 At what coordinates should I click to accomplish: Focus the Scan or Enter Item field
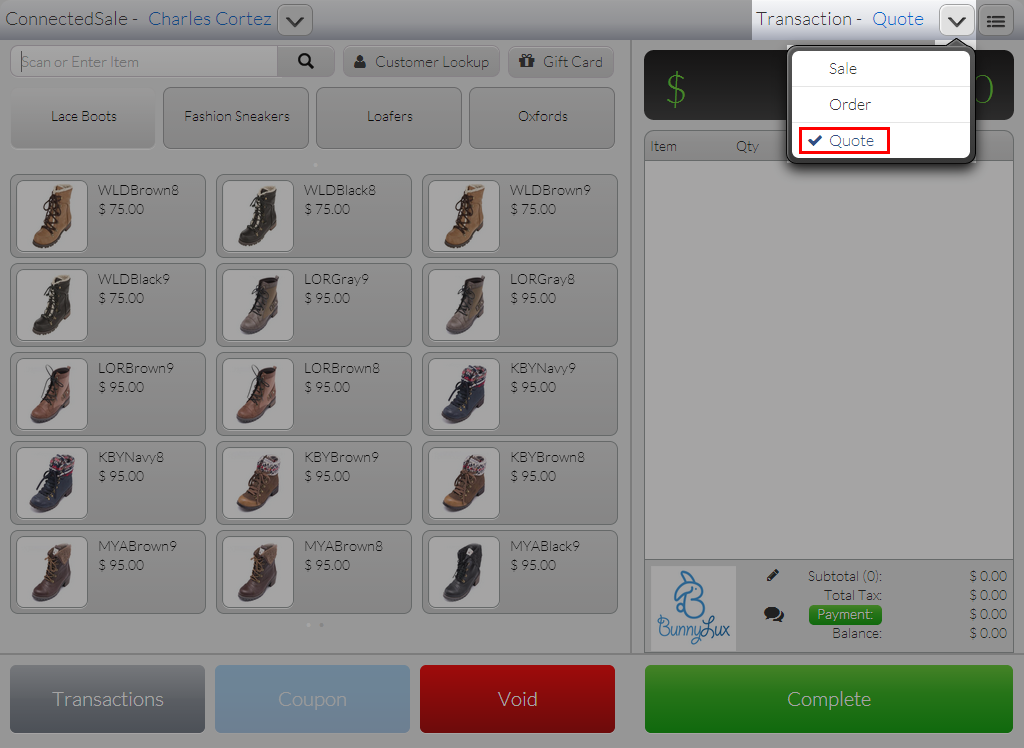tap(144, 61)
